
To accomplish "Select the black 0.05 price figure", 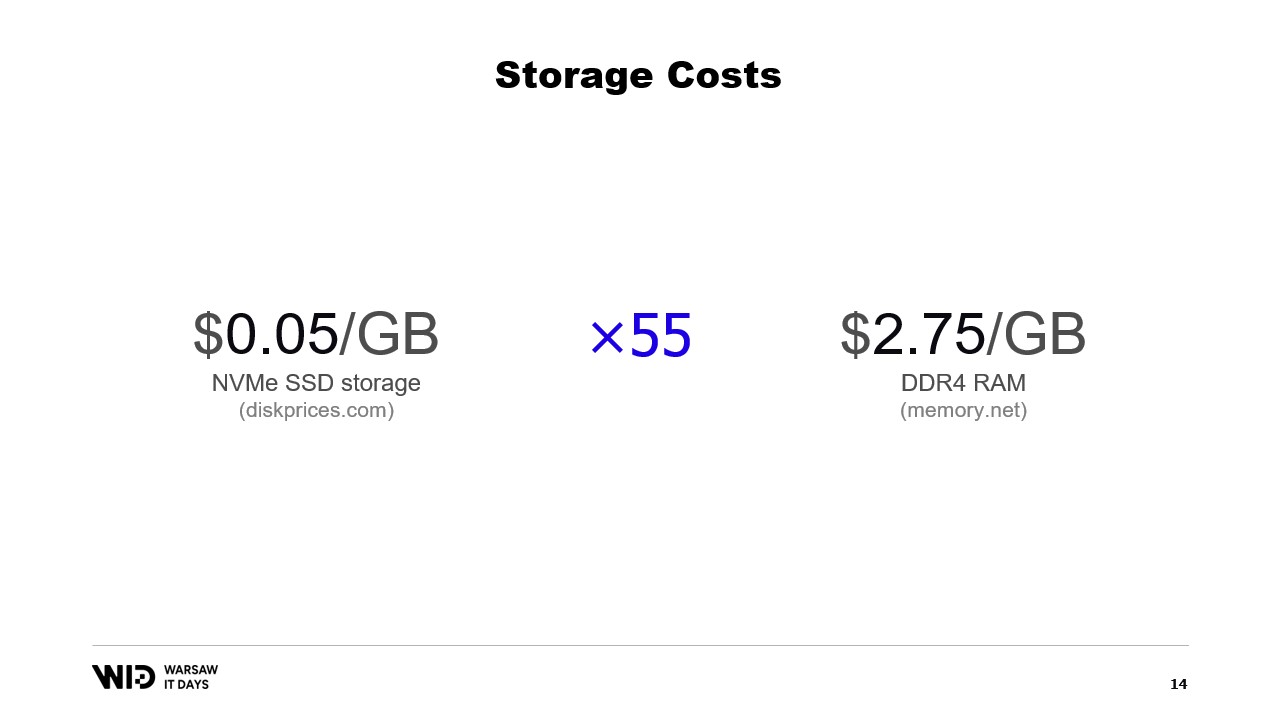I will (x=282, y=334).
